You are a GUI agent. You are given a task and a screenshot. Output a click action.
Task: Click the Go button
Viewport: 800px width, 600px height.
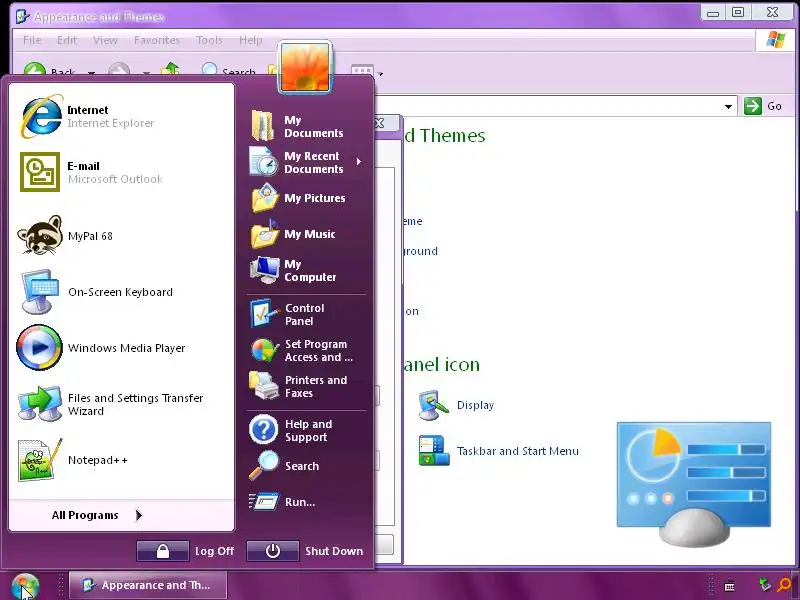[x=764, y=106]
